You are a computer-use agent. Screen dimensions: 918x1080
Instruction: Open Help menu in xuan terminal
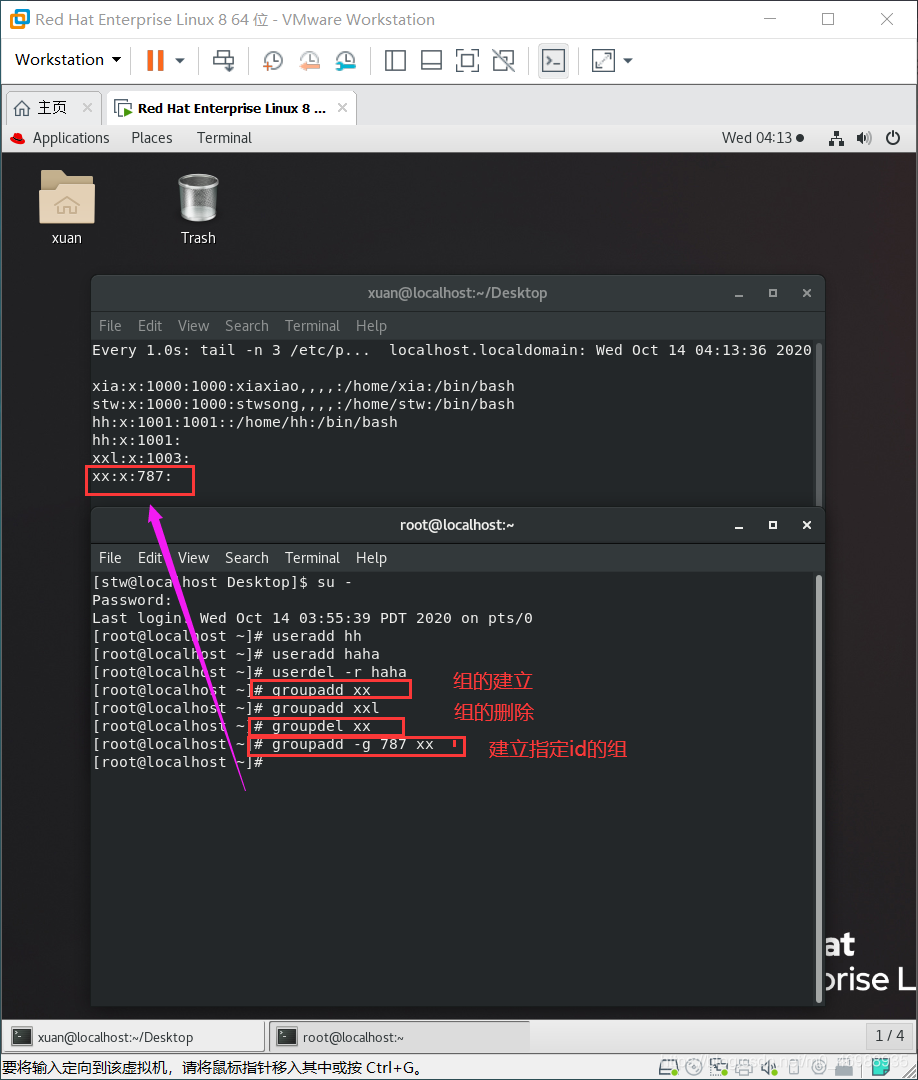pyautogui.click(x=371, y=326)
